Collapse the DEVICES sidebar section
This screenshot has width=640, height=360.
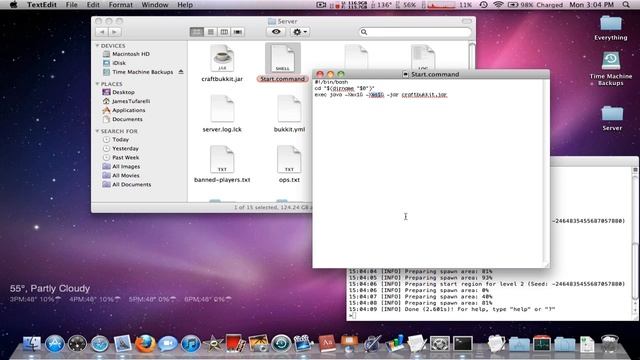97,46
